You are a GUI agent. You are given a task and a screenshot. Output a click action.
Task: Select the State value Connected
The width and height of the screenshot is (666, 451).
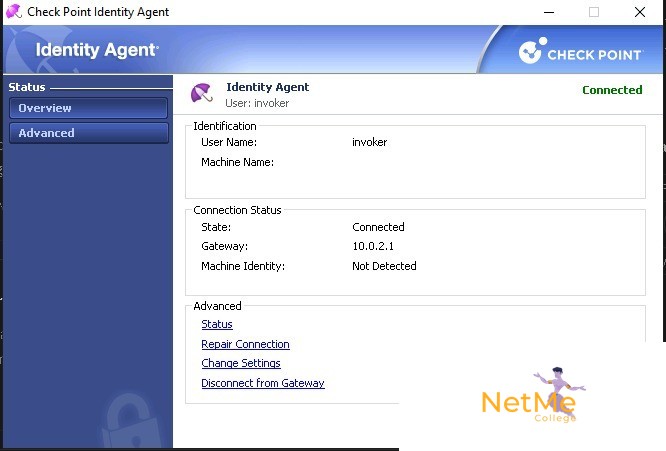tap(378, 227)
